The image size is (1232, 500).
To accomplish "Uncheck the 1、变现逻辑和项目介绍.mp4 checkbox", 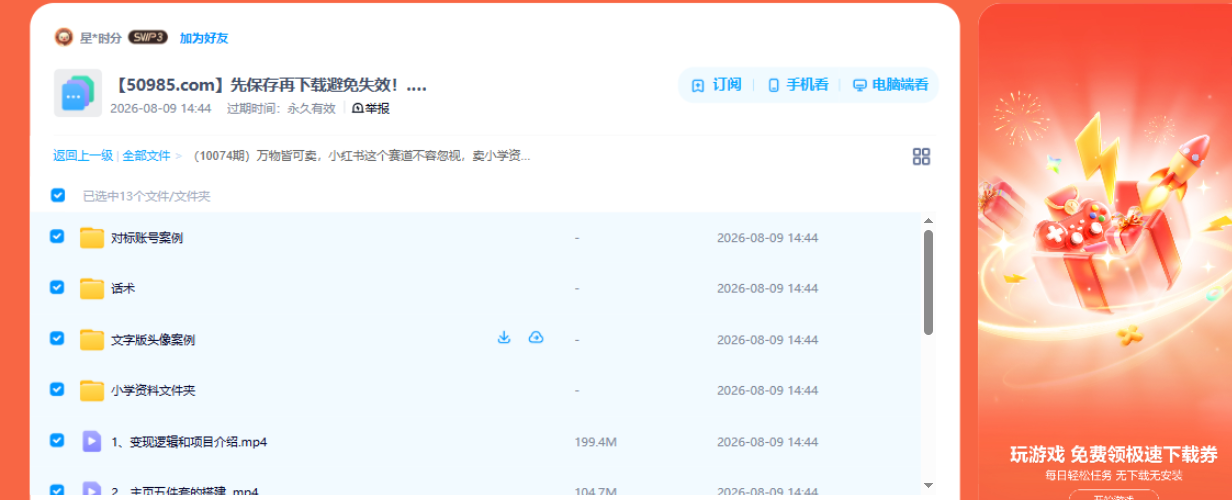I will [x=57, y=440].
